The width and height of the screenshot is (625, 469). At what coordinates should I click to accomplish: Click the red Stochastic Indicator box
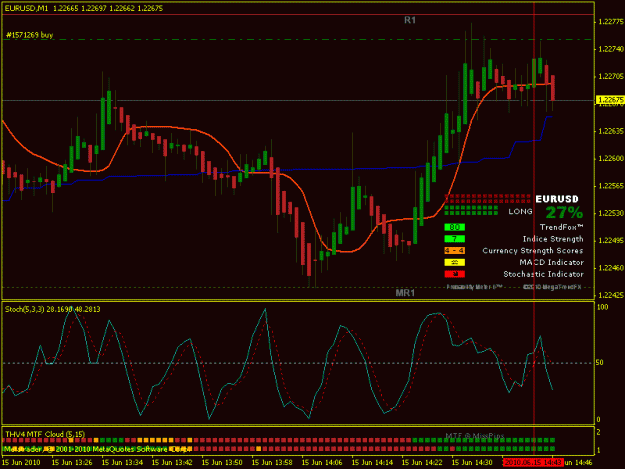[x=454, y=274]
